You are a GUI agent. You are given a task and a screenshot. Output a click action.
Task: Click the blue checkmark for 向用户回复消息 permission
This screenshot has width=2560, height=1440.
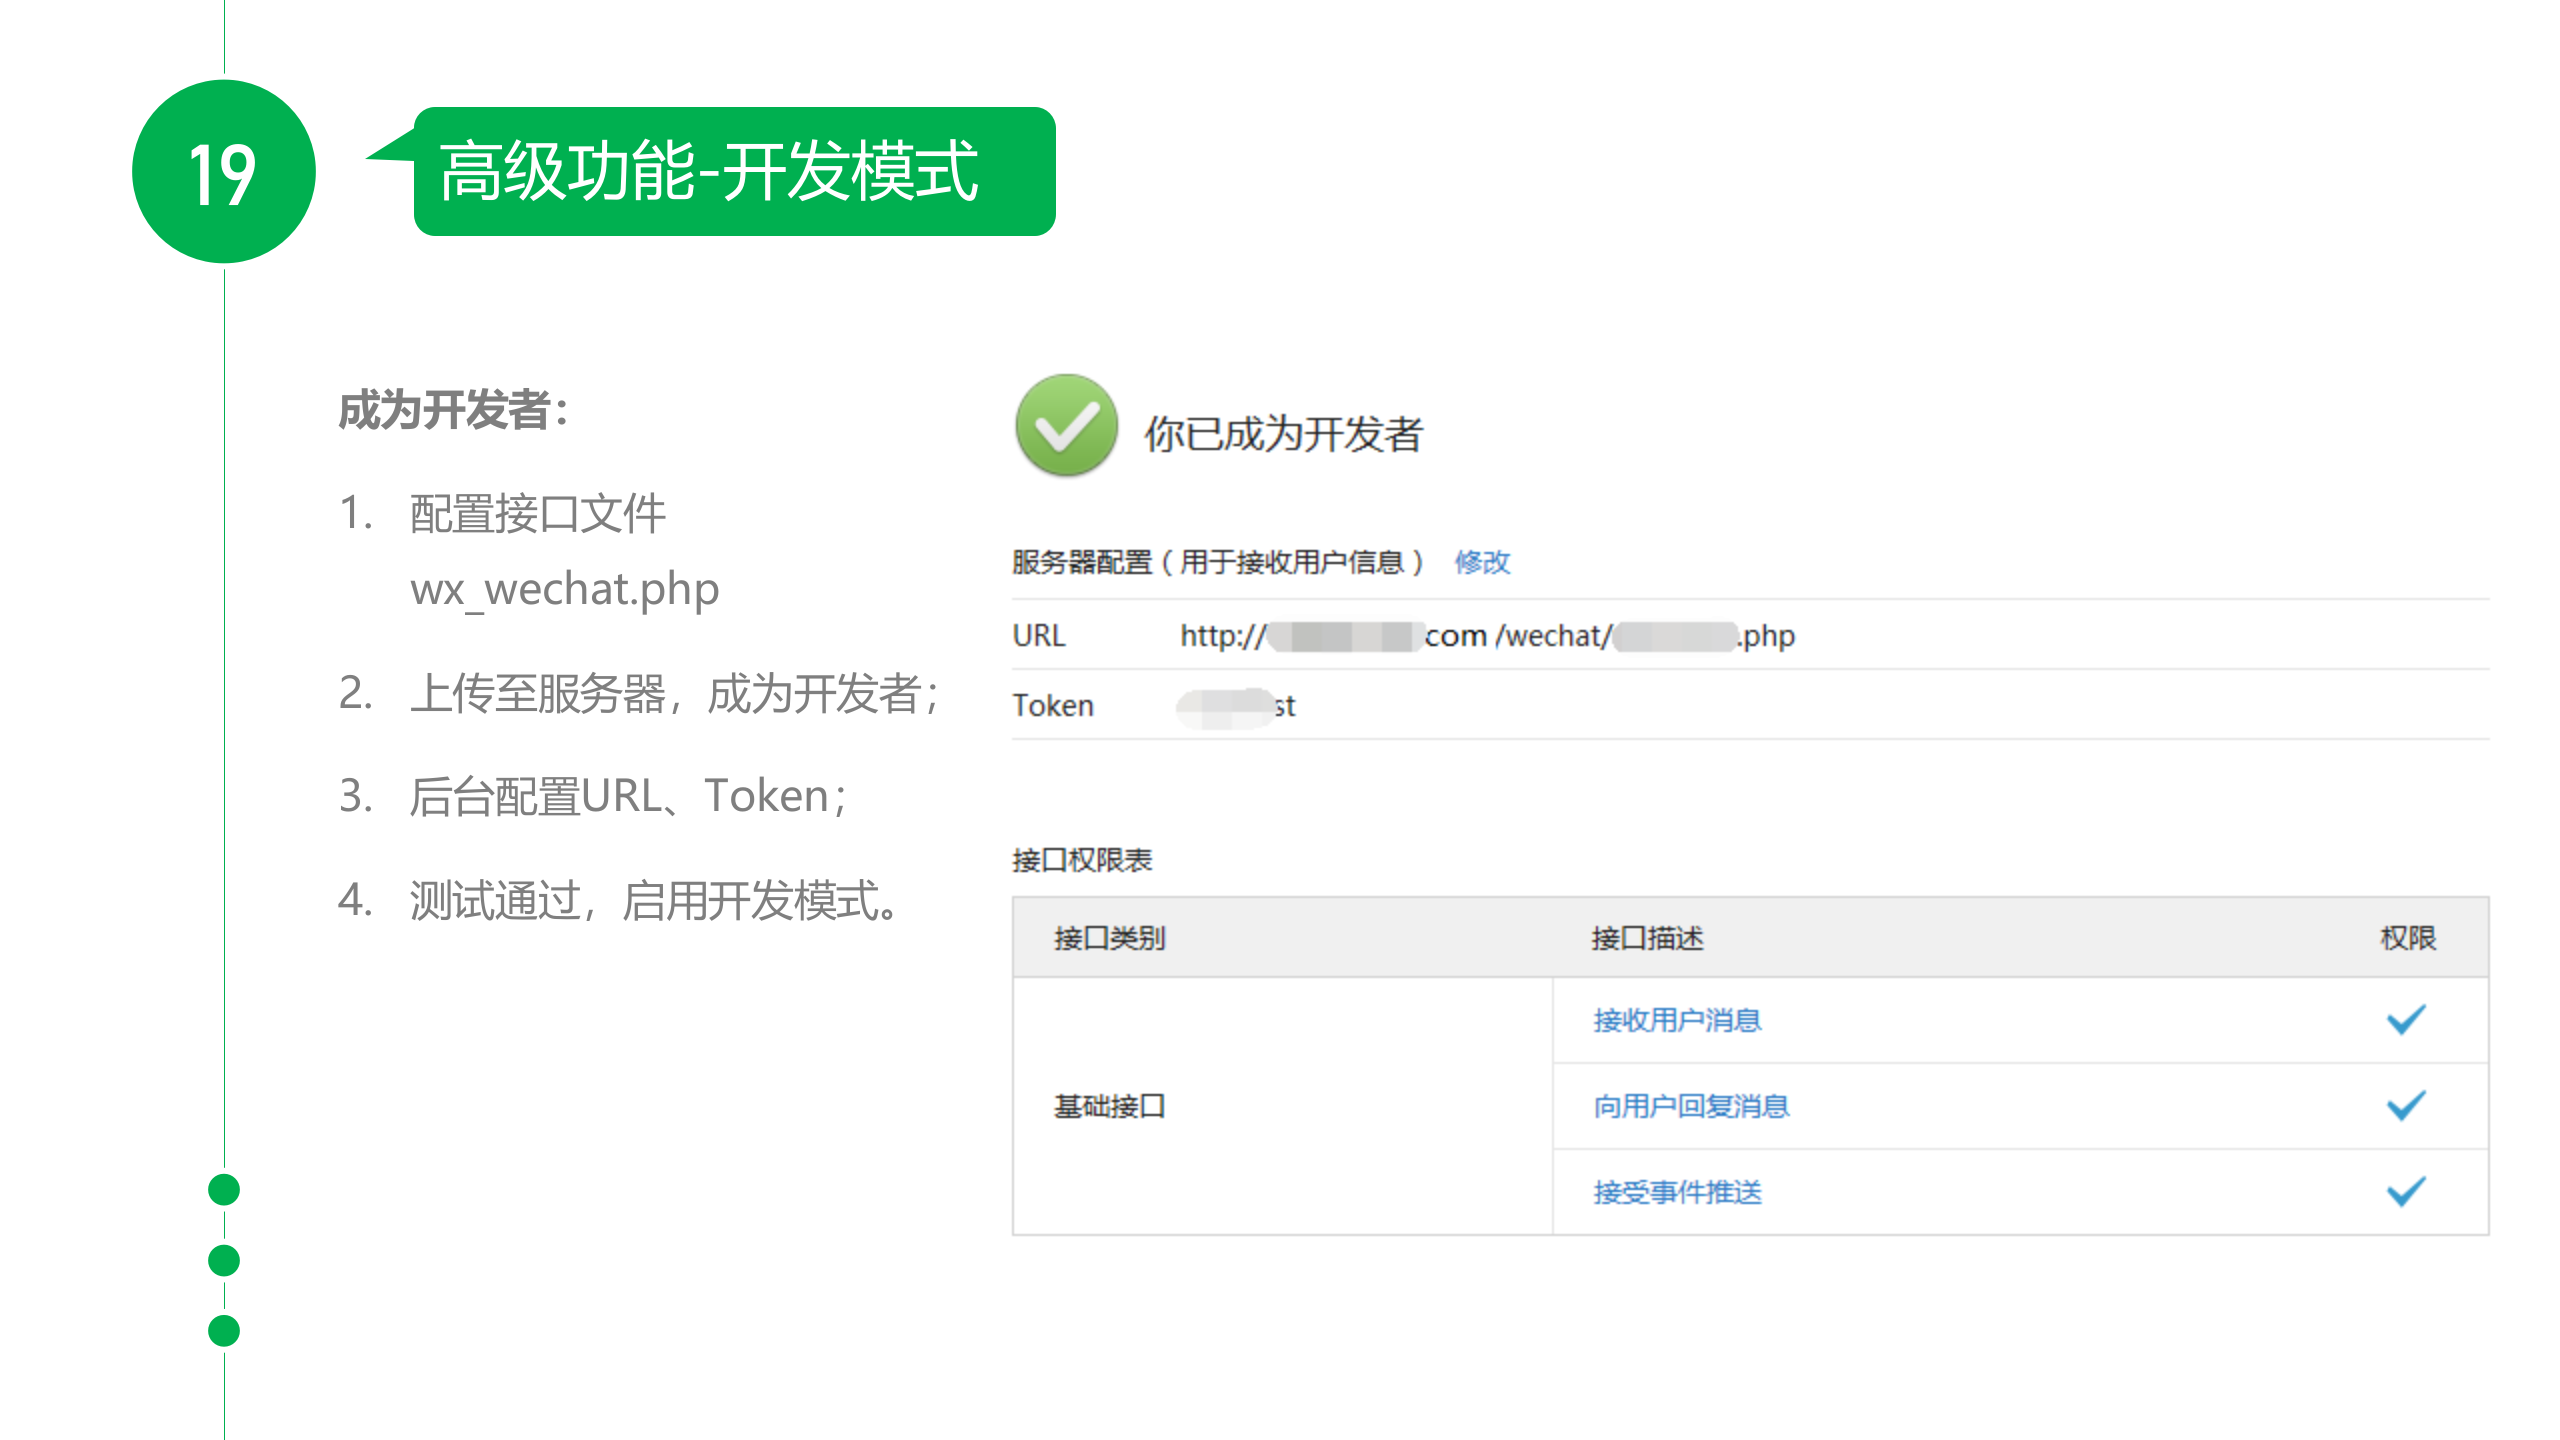coord(2404,1106)
